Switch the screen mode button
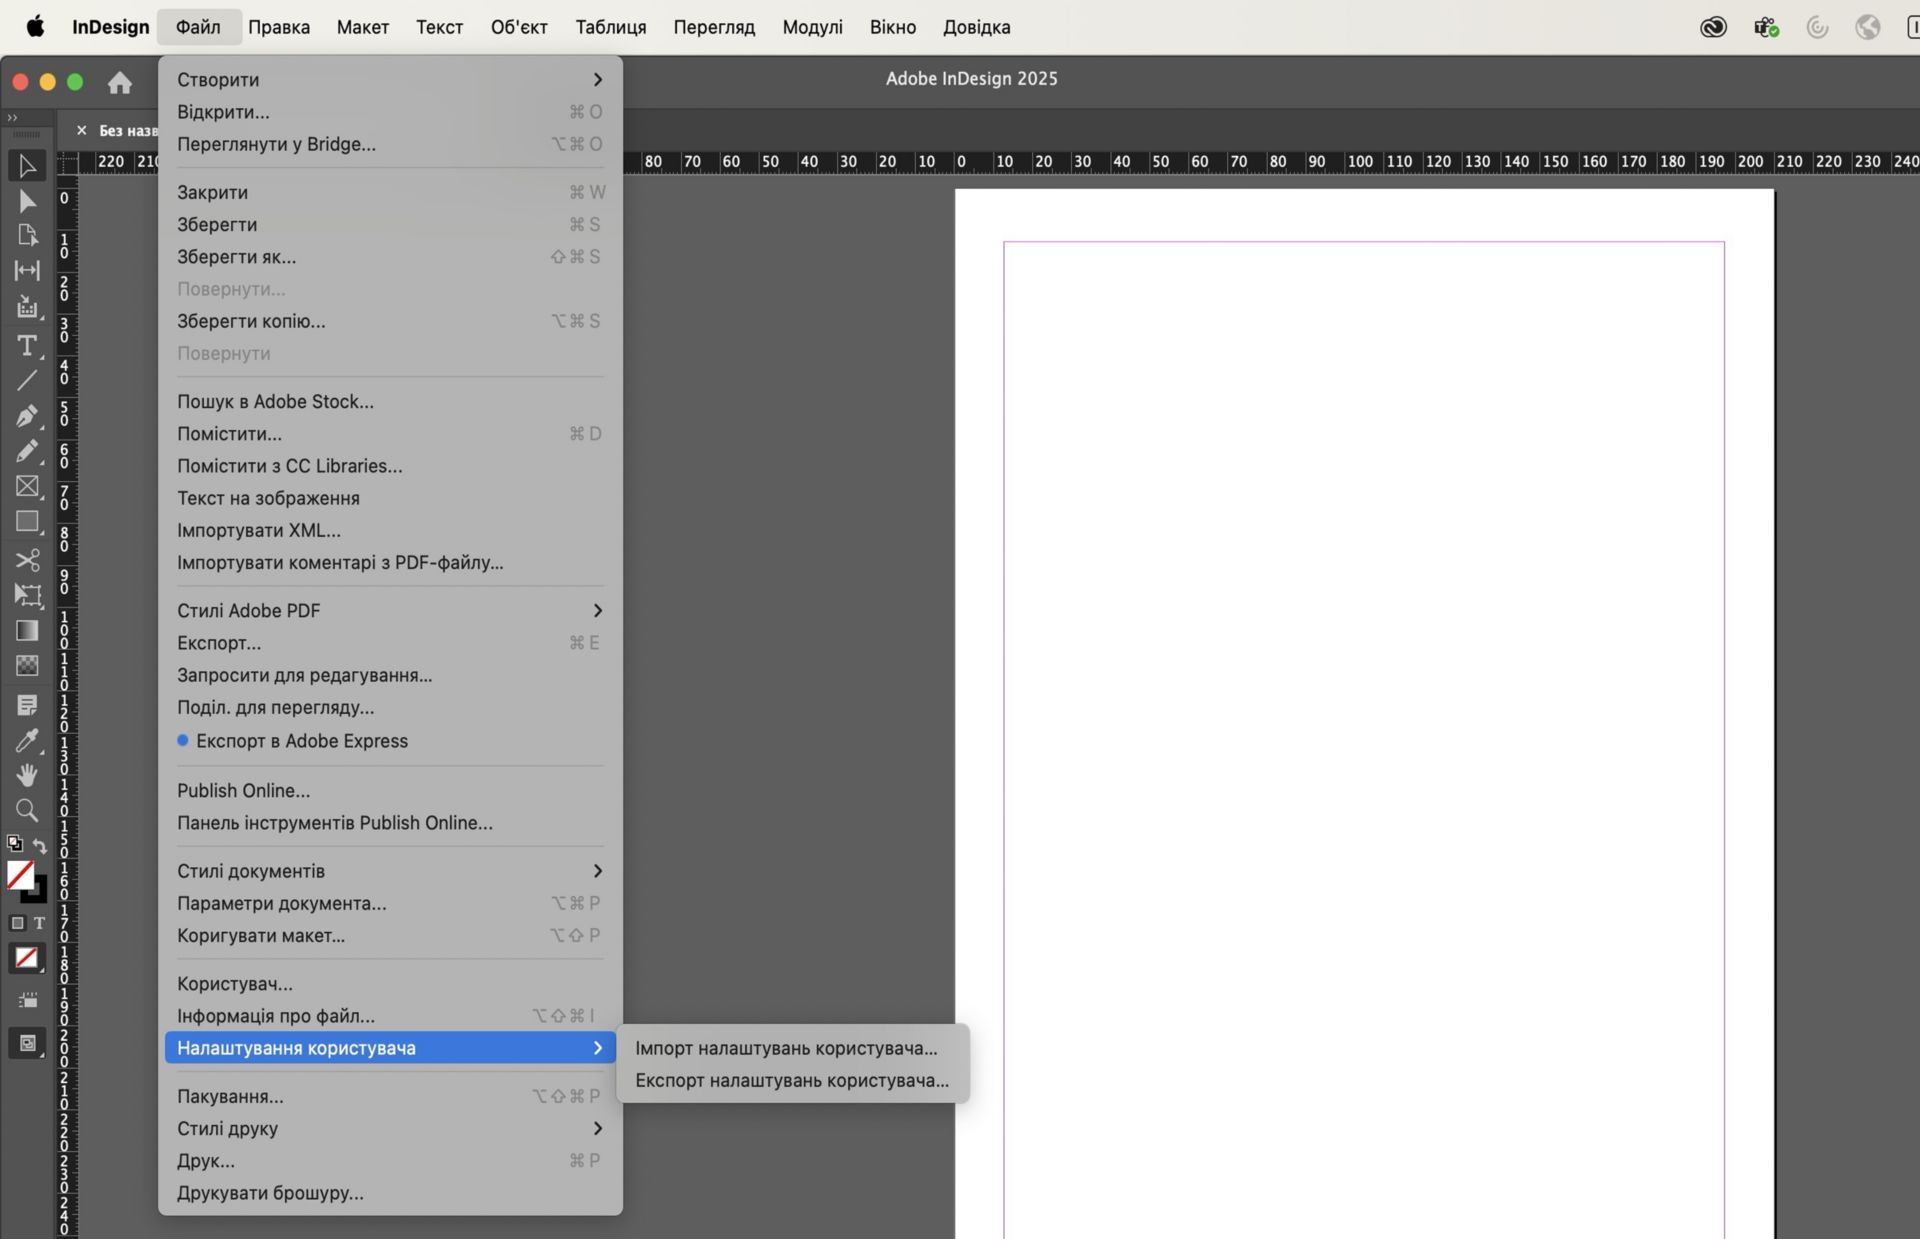 pyautogui.click(x=27, y=1043)
